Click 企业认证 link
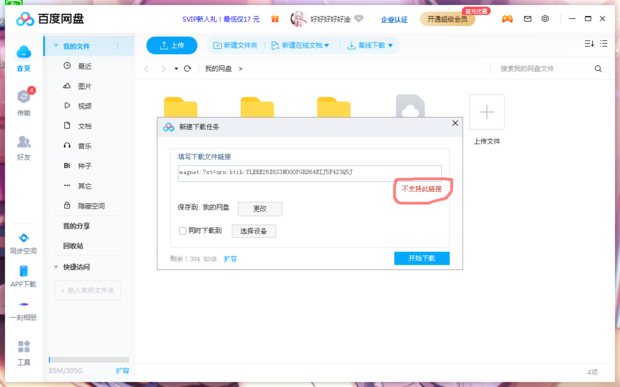Screen dimensions: 620x387 point(394,19)
